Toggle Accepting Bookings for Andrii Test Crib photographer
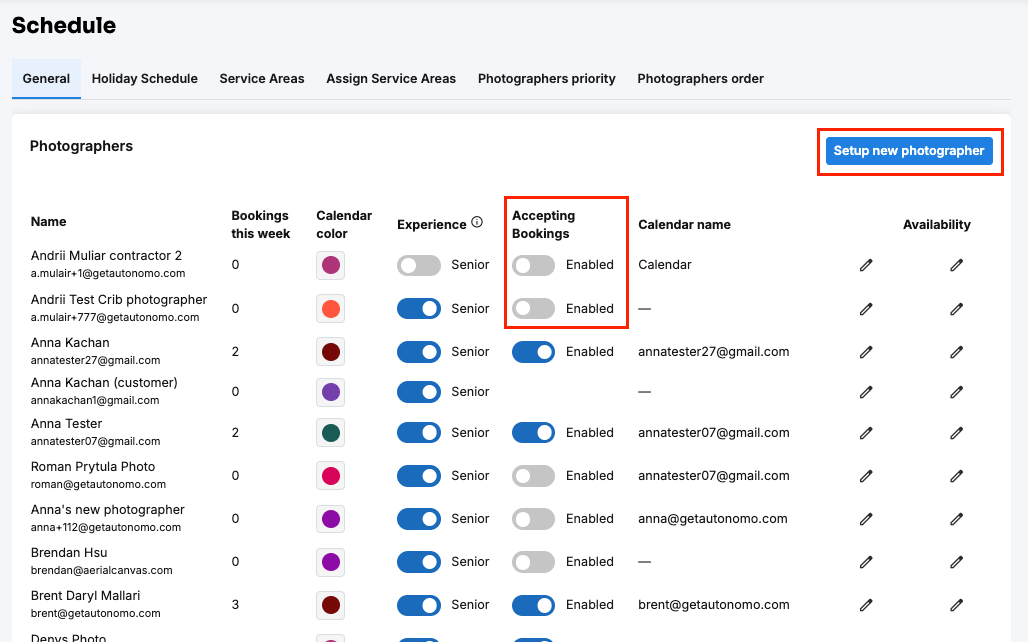Image resolution: width=1028 pixels, height=642 pixels. click(534, 309)
